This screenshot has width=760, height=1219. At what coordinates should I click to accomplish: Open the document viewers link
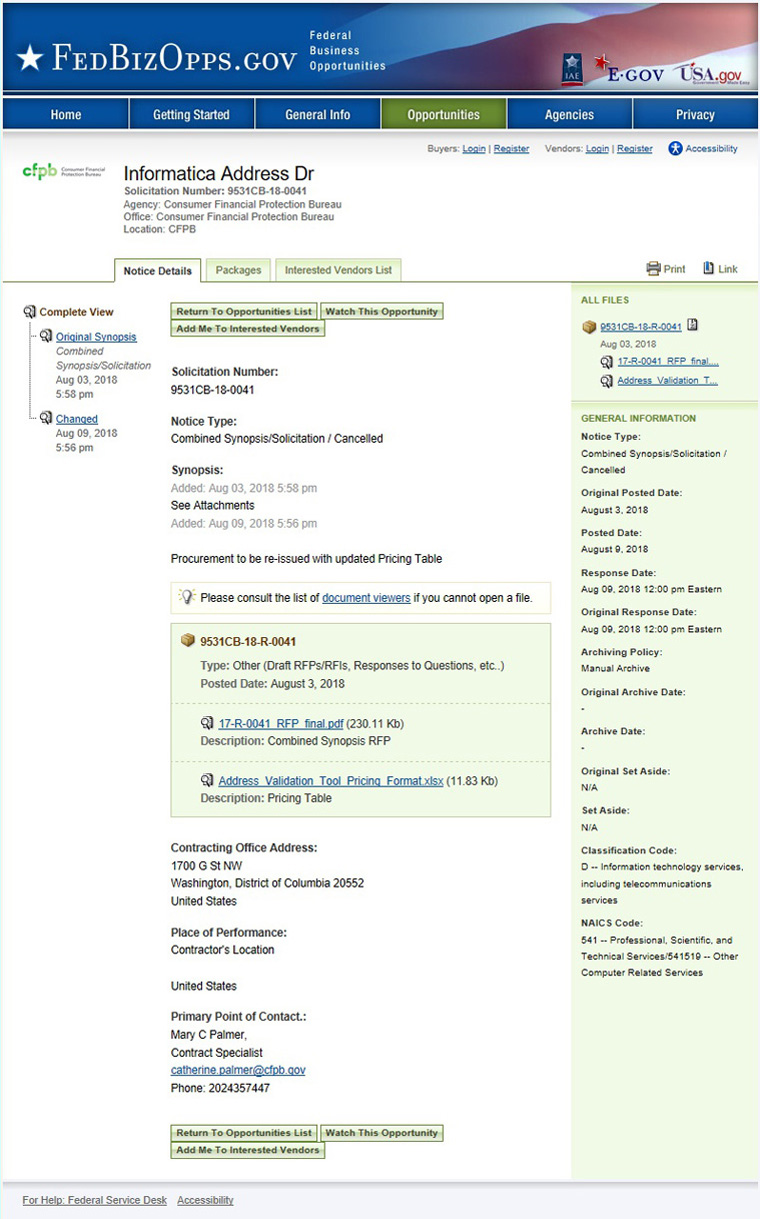point(366,598)
